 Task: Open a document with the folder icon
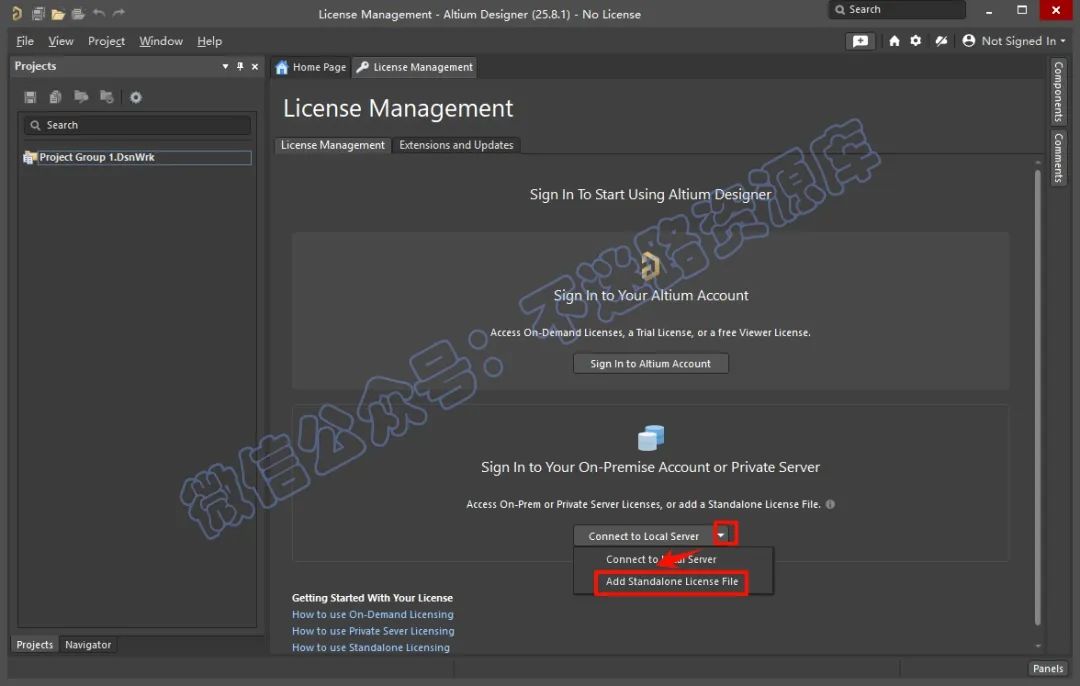(58, 13)
